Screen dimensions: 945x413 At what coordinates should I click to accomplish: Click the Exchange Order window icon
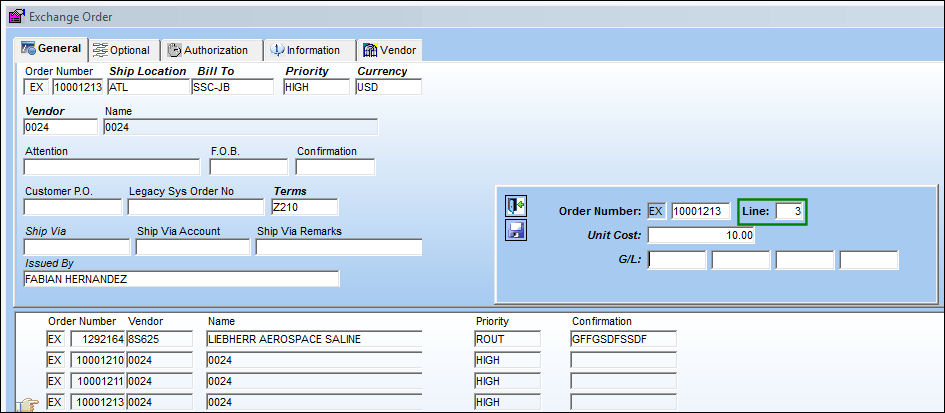(16, 16)
